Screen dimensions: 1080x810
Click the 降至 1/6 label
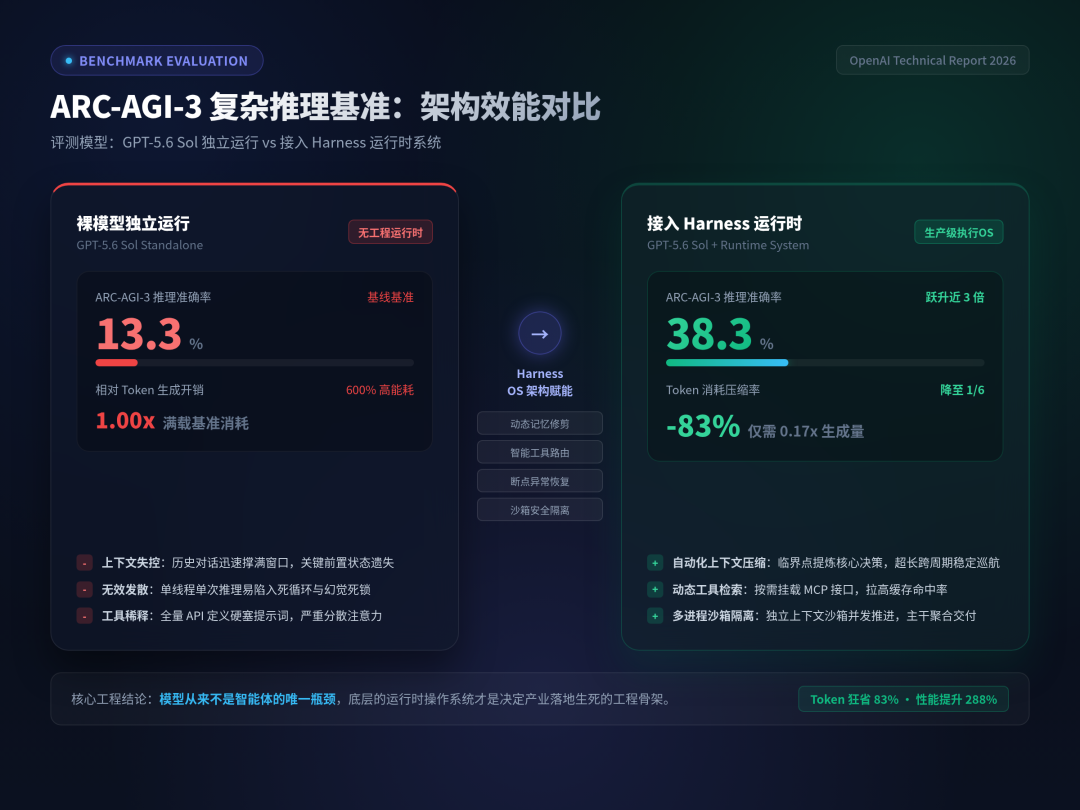click(x=962, y=390)
